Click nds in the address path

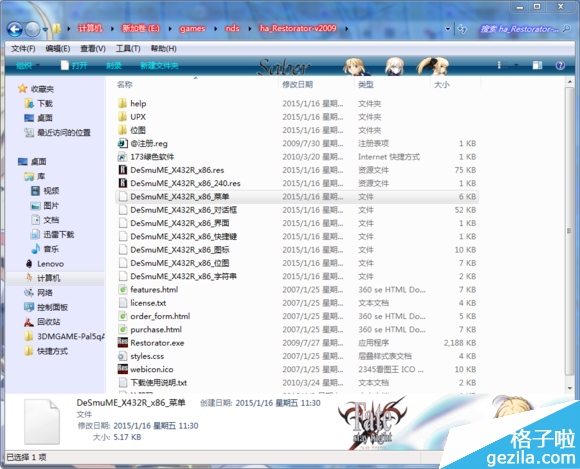[x=232, y=28]
